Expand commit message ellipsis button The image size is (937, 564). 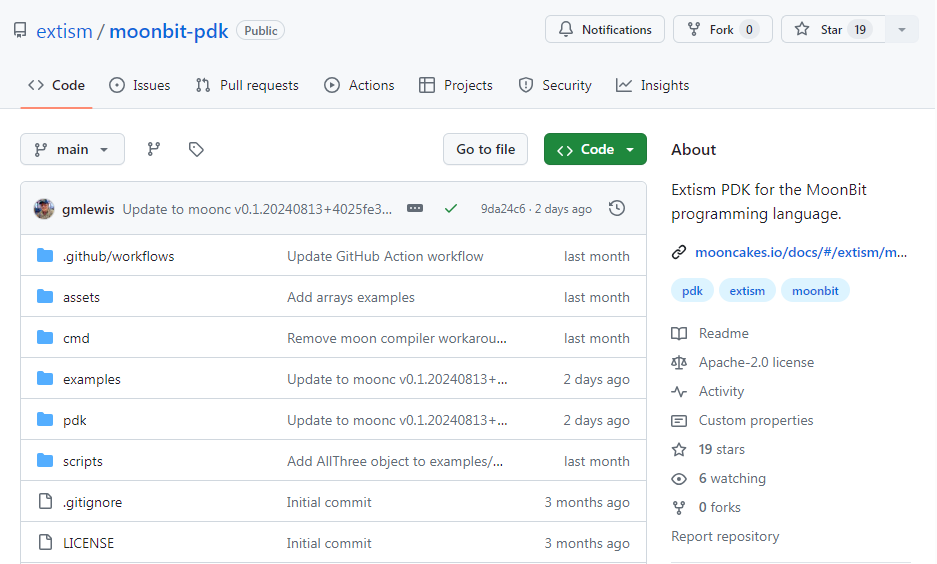(x=415, y=209)
